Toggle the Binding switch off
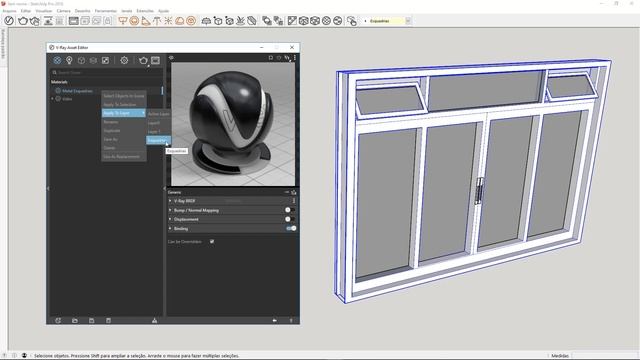 291,228
